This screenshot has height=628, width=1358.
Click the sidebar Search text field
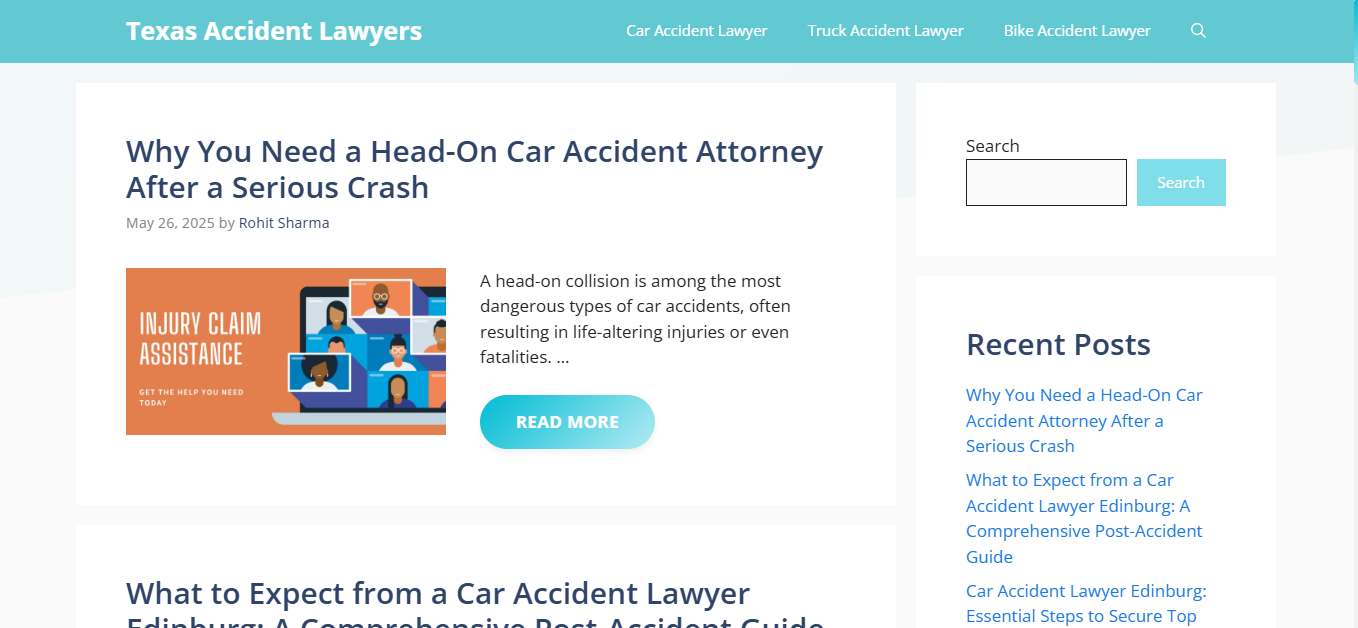(x=1046, y=183)
